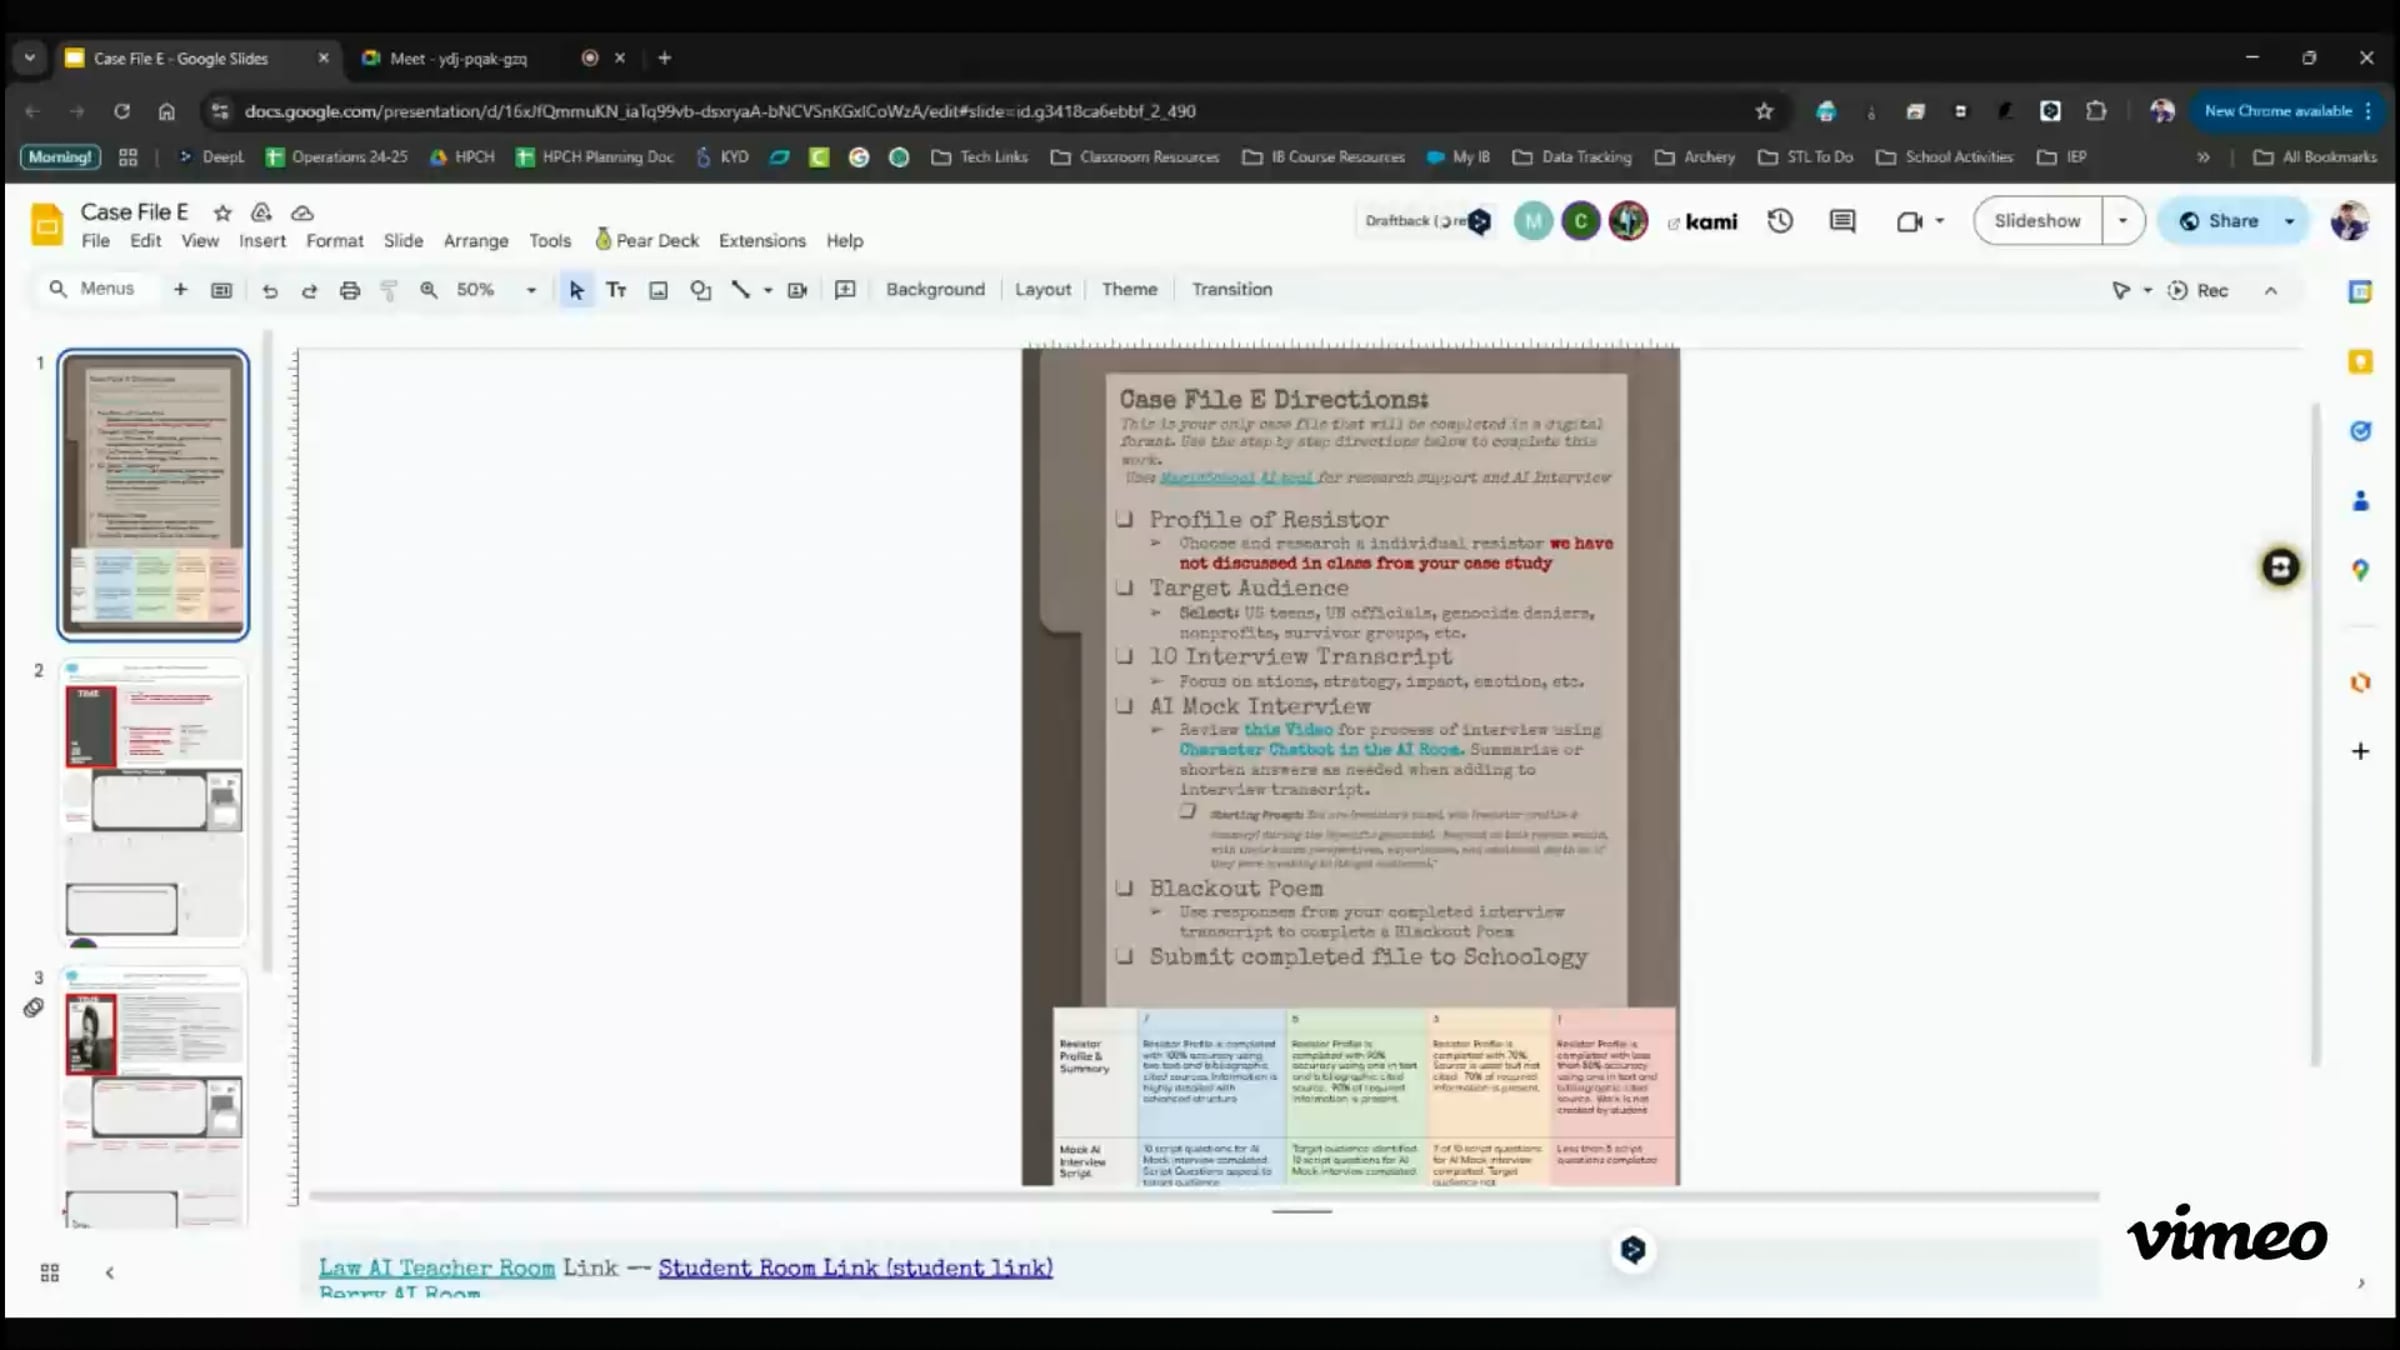The image size is (2400, 1350).
Task: Collapse the toolbar with up chevron
Action: click(x=2271, y=291)
